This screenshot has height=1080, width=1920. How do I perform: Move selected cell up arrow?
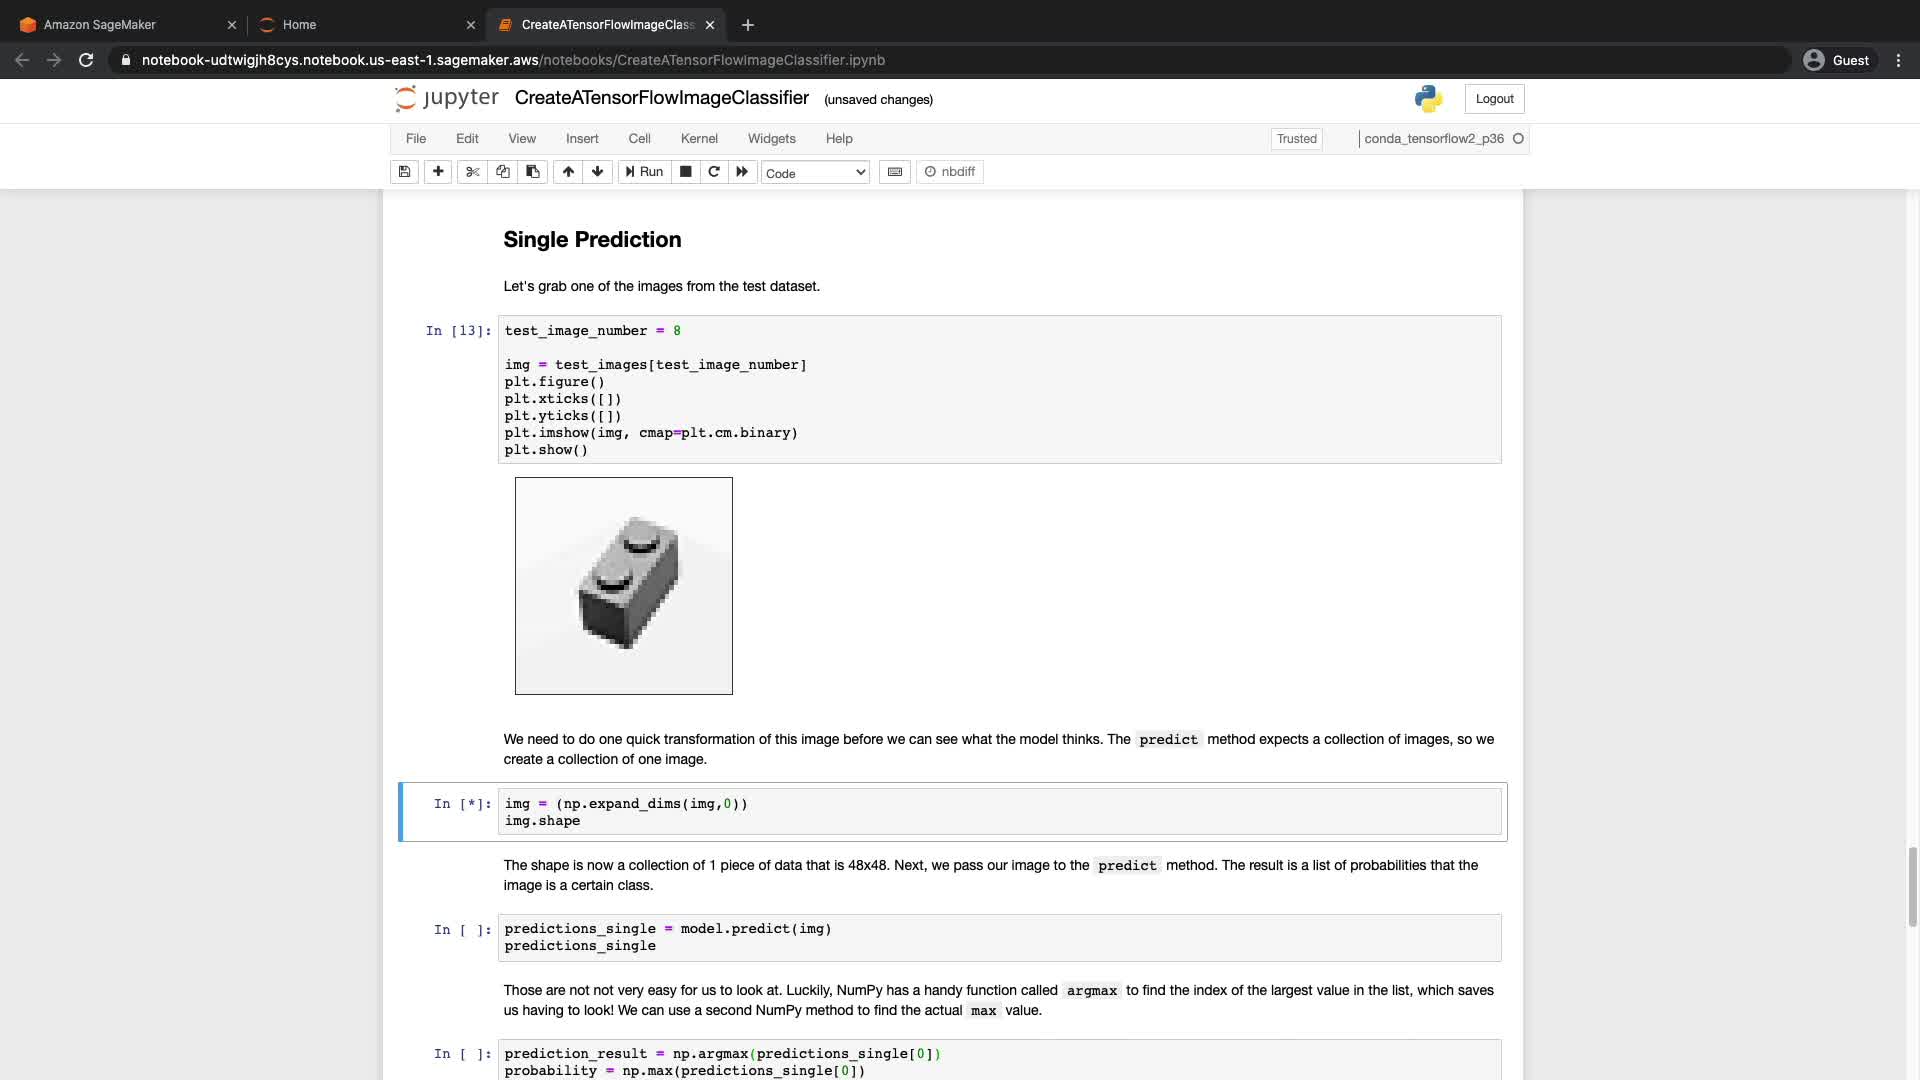click(568, 172)
